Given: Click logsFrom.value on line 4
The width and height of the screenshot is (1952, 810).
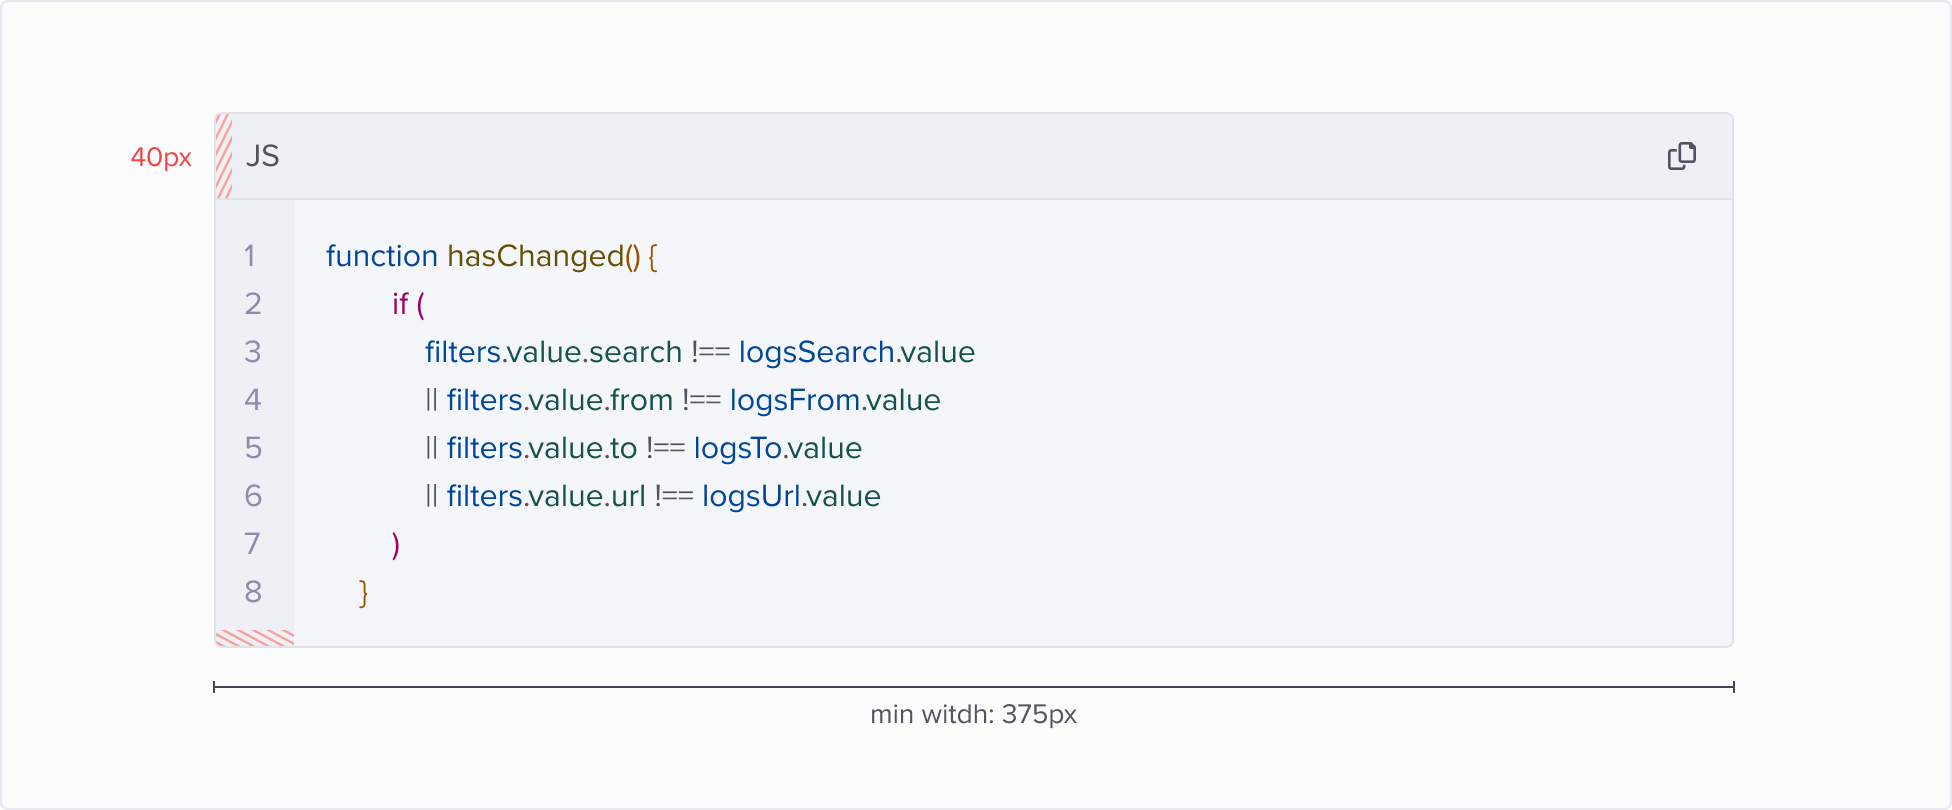Looking at the screenshot, I should (x=835, y=400).
